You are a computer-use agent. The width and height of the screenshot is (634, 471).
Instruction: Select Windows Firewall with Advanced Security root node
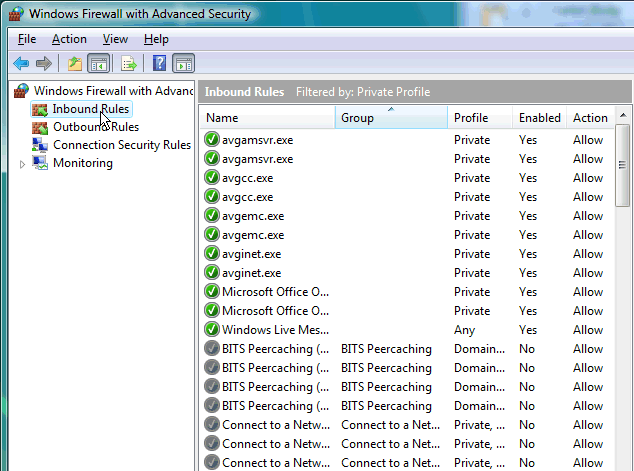[113, 91]
